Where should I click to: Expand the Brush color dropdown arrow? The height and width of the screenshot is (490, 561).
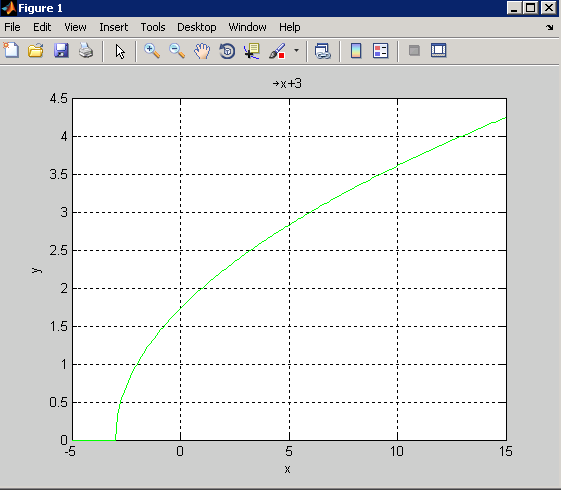pos(296,50)
